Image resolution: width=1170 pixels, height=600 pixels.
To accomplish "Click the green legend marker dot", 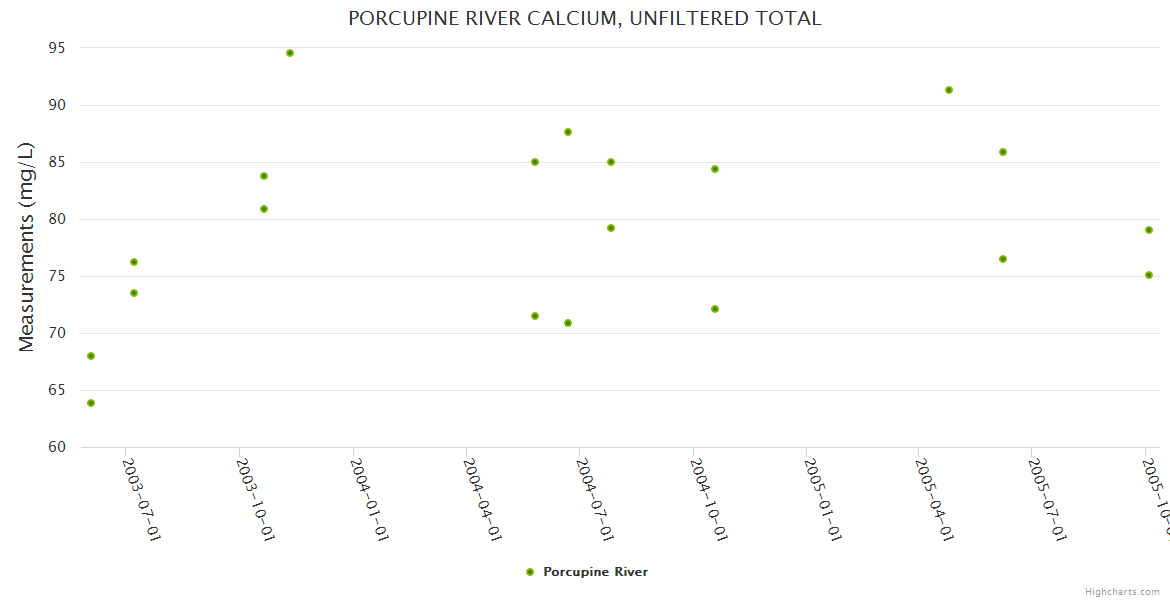I will (x=530, y=572).
